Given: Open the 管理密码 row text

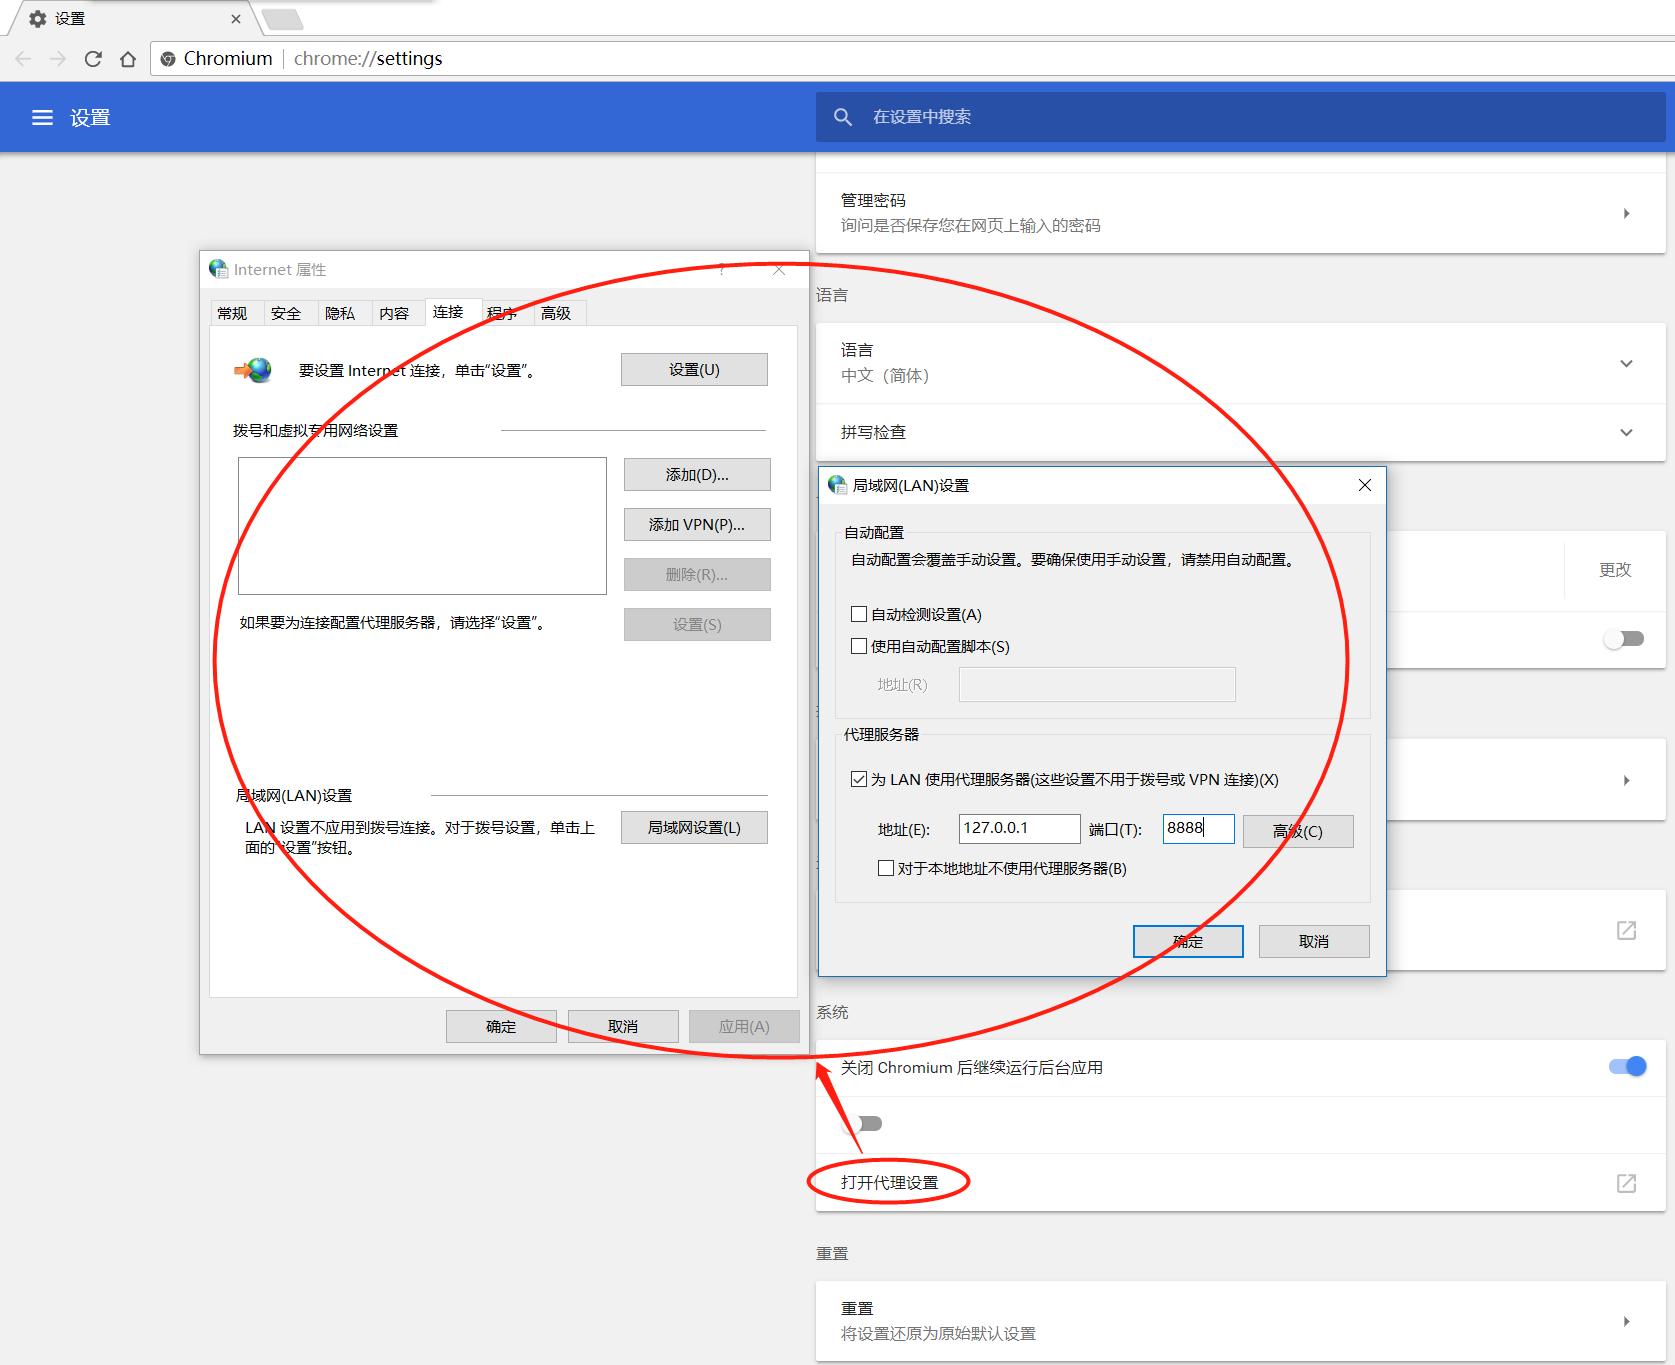Looking at the screenshot, I should (x=874, y=200).
